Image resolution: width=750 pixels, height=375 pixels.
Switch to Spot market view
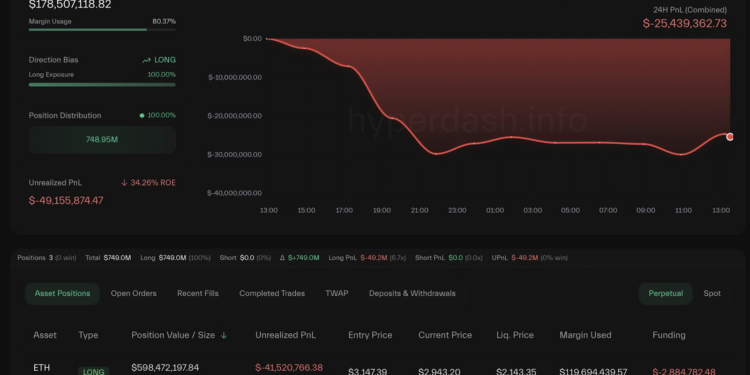[x=712, y=294]
